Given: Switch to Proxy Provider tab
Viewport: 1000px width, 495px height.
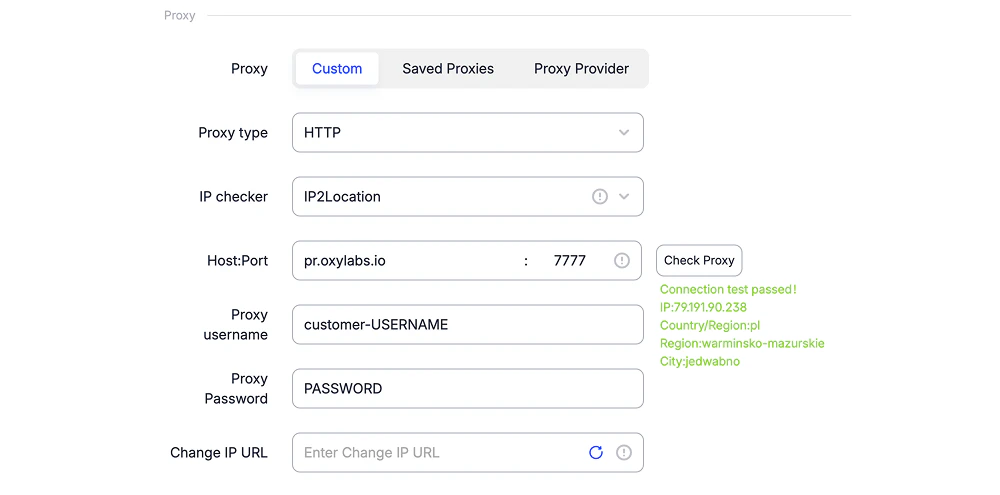Looking at the screenshot, I should [581, 69].
